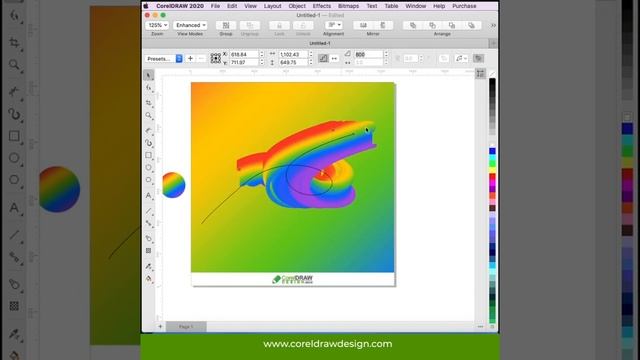Switch to the Untitled-1 document tab

(320, 43)
